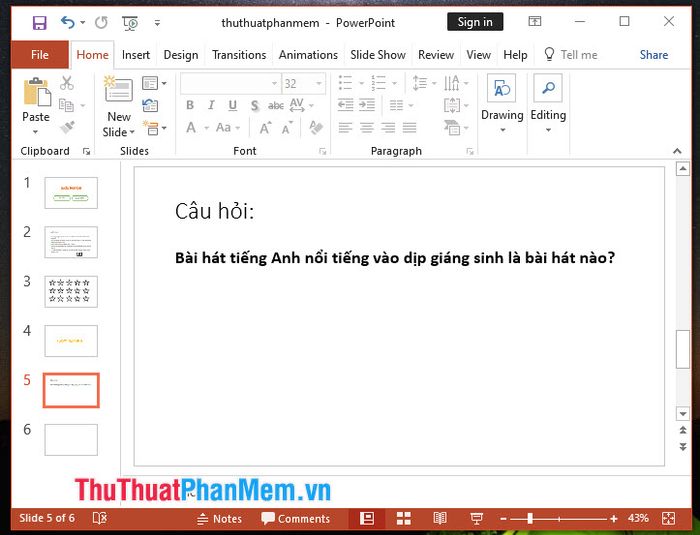This screenshot has height=535, width=700.
Task: Undo the last action
Action: click(x=67, y=22)
